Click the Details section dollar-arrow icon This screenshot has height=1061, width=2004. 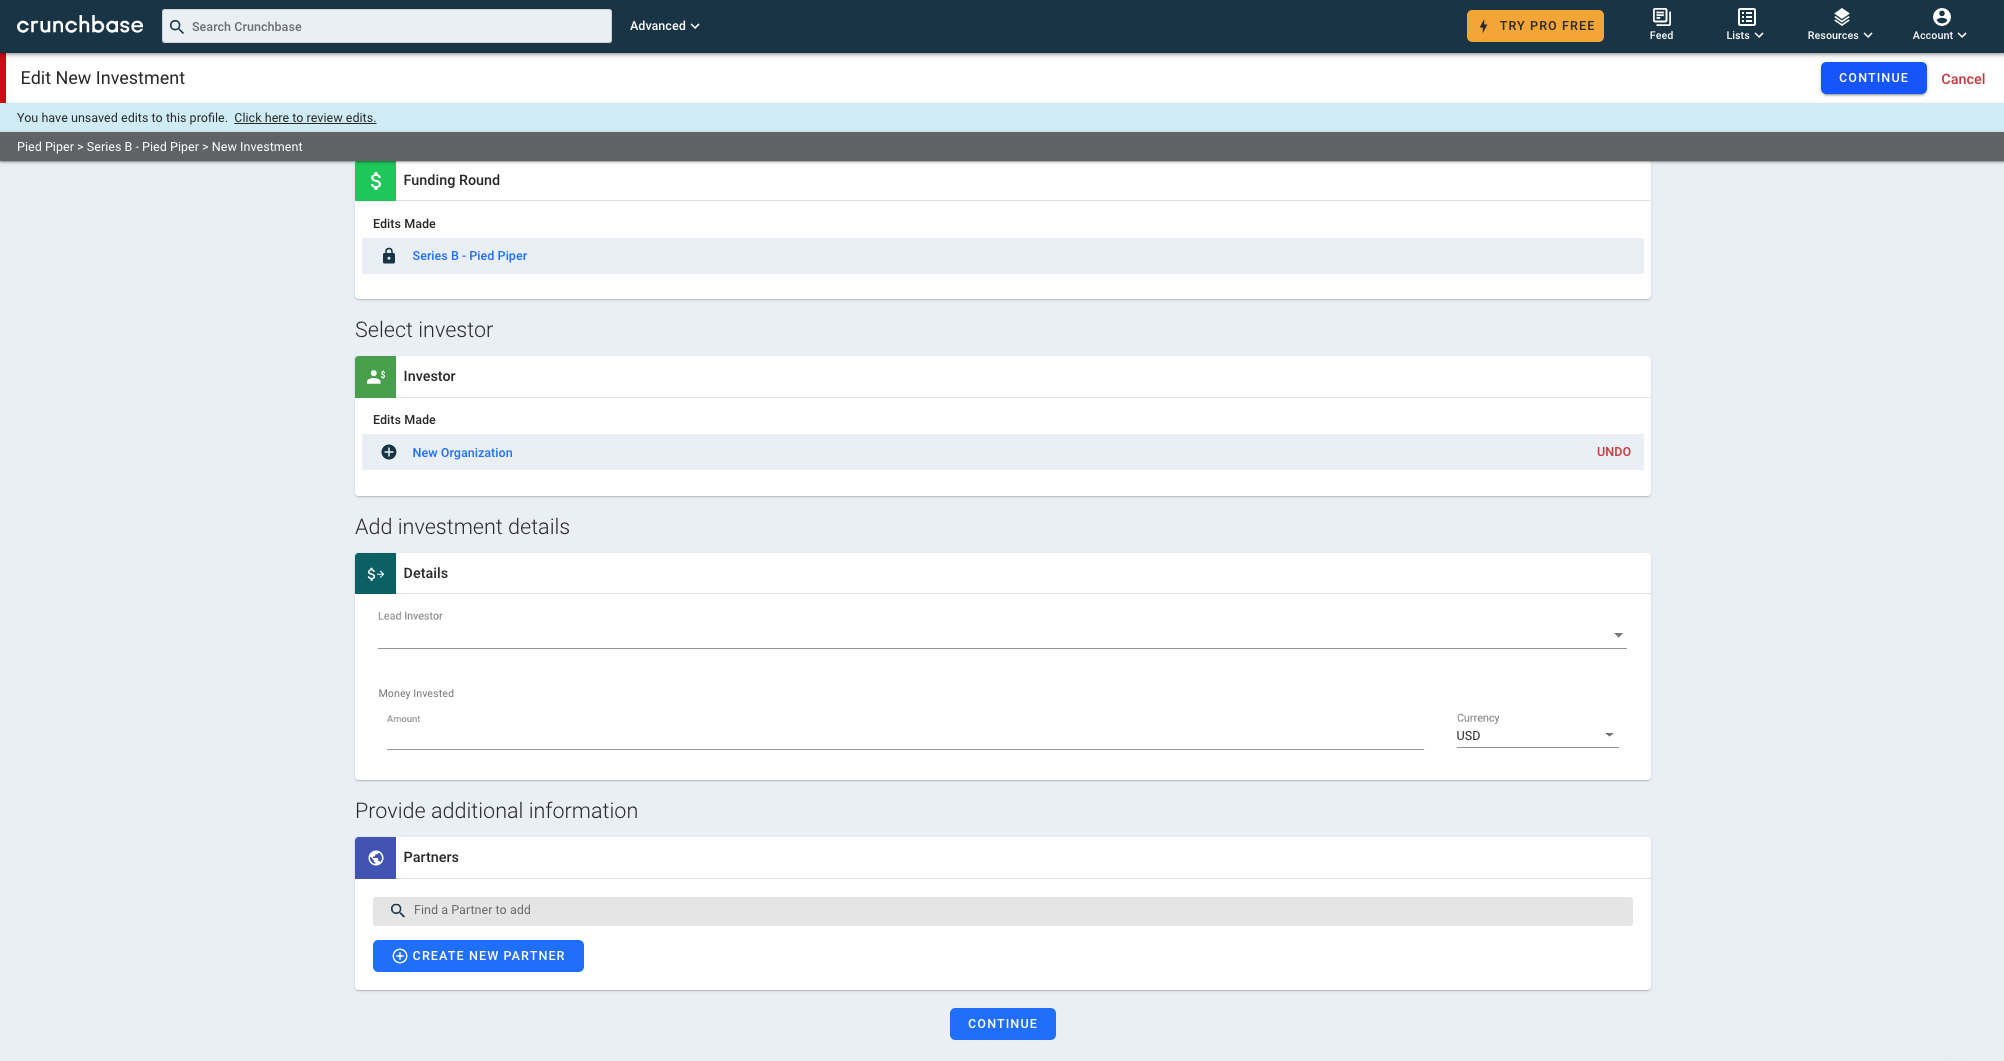click(375, 574)
